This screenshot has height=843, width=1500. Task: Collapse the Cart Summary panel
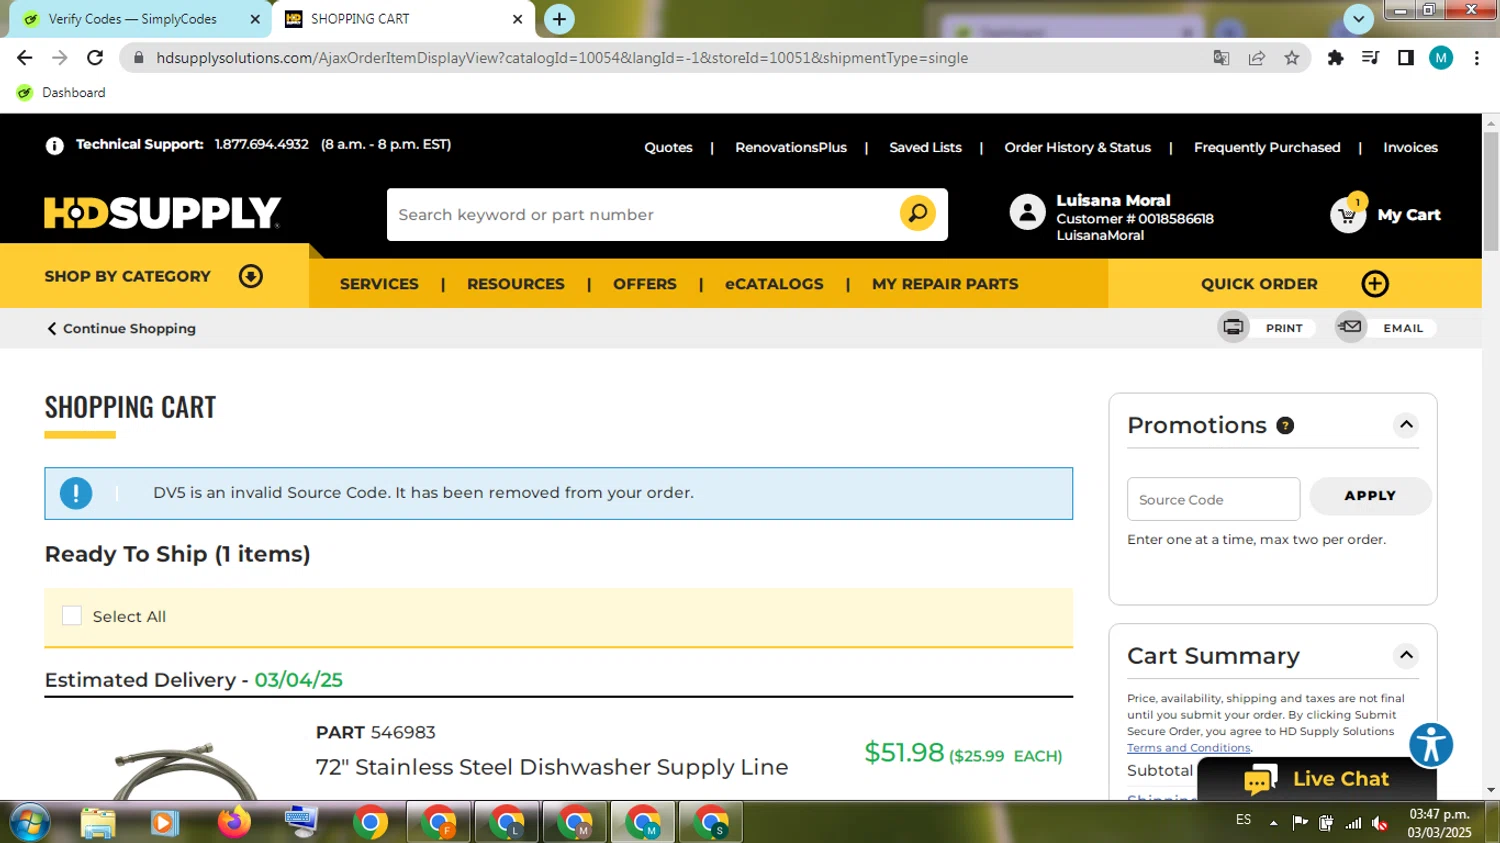pyautogui.click(x=1406, y=656)
